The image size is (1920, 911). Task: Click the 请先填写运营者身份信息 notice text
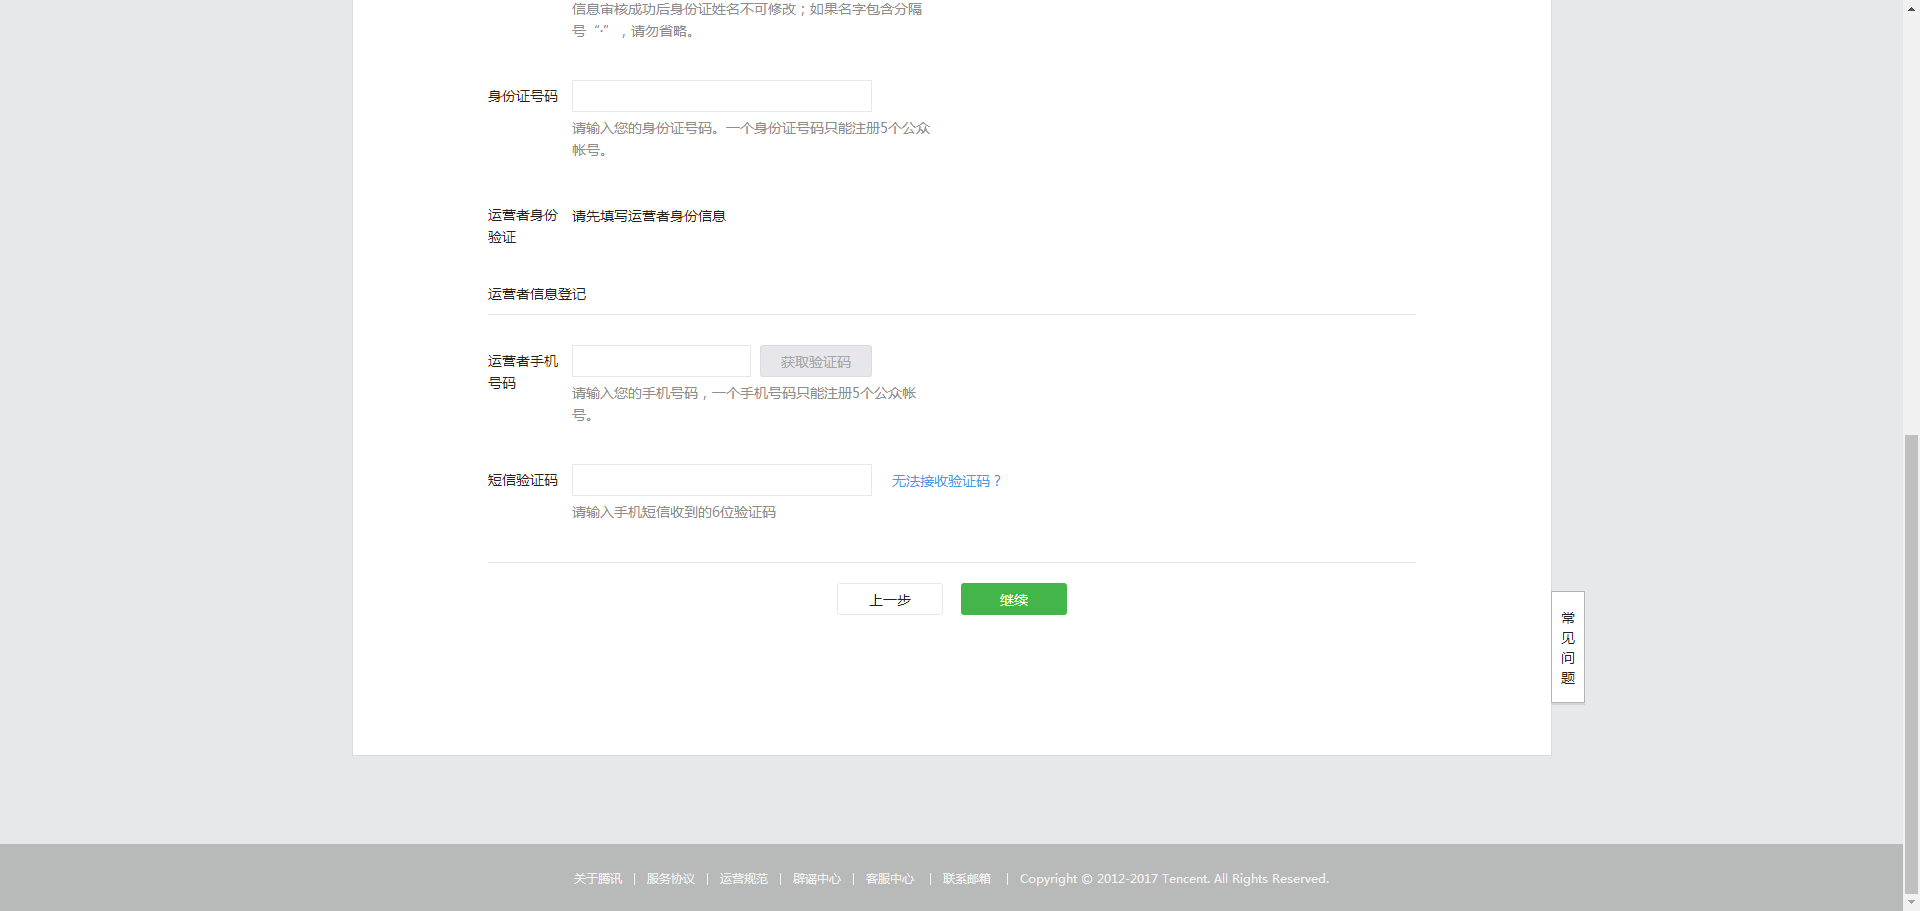(x=647, y=215)
